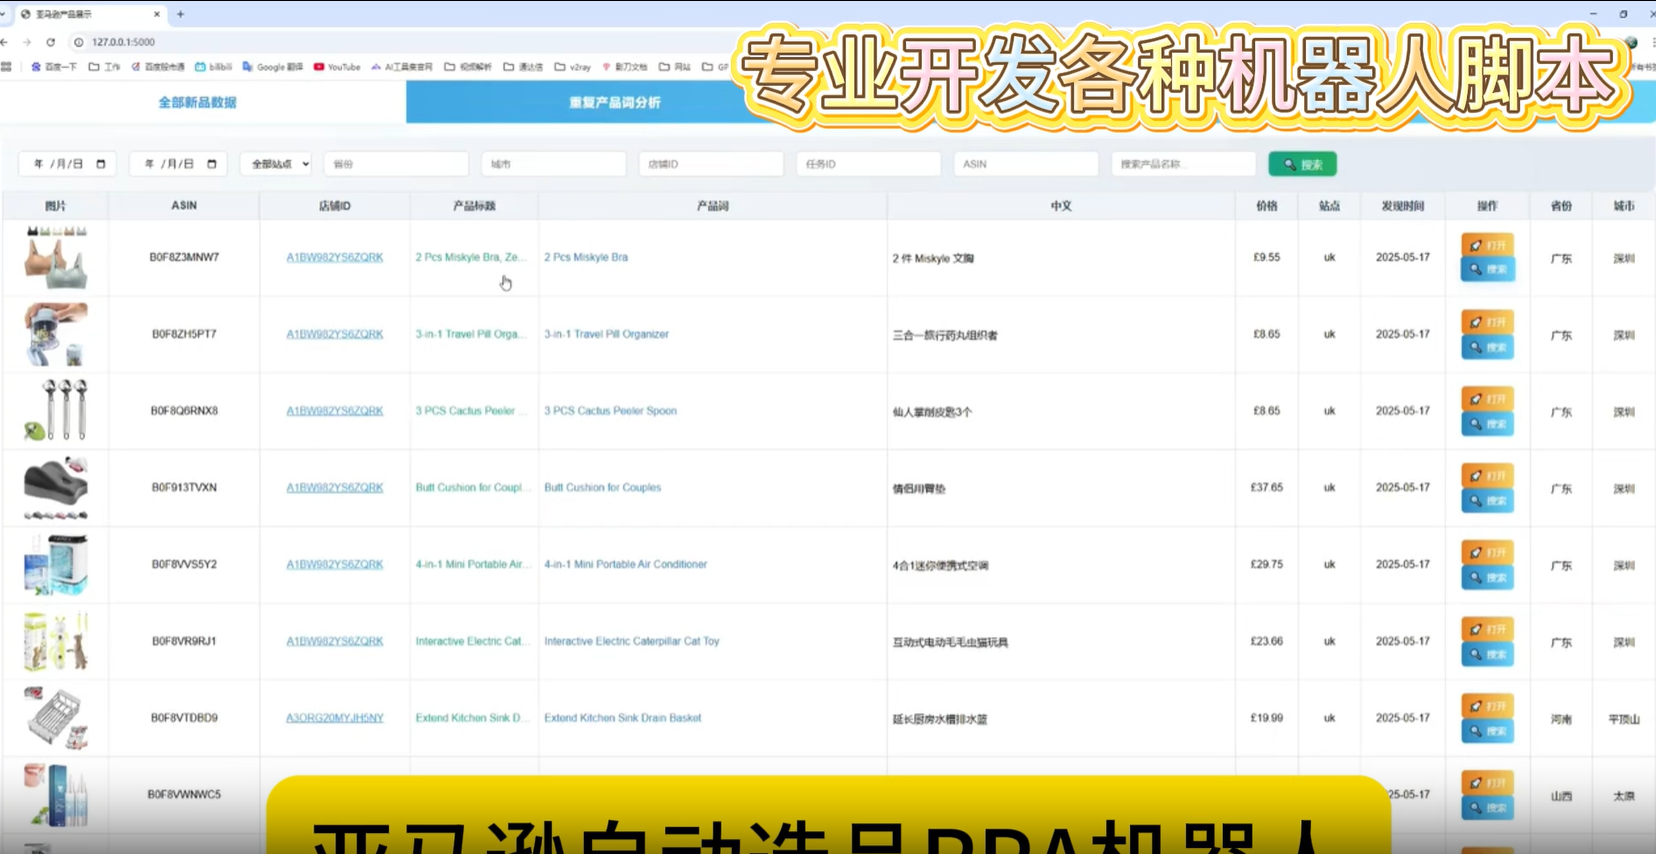The image size is (1656, 854).
Task: Click the ASIN filter input field
Action: (1025, 164)
